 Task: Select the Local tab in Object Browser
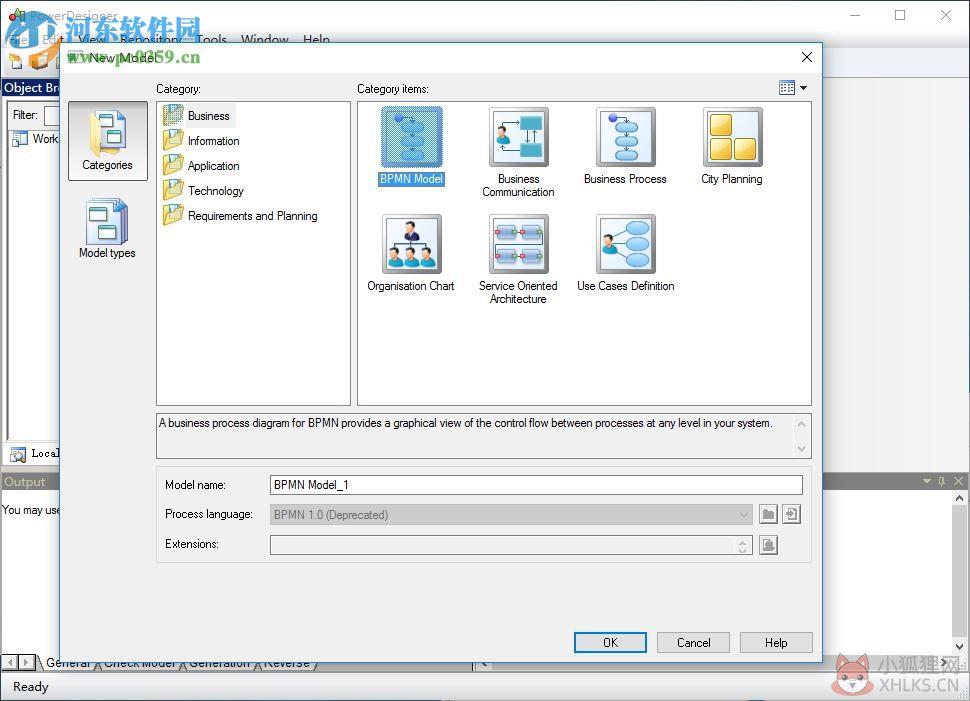pos(35,454)
